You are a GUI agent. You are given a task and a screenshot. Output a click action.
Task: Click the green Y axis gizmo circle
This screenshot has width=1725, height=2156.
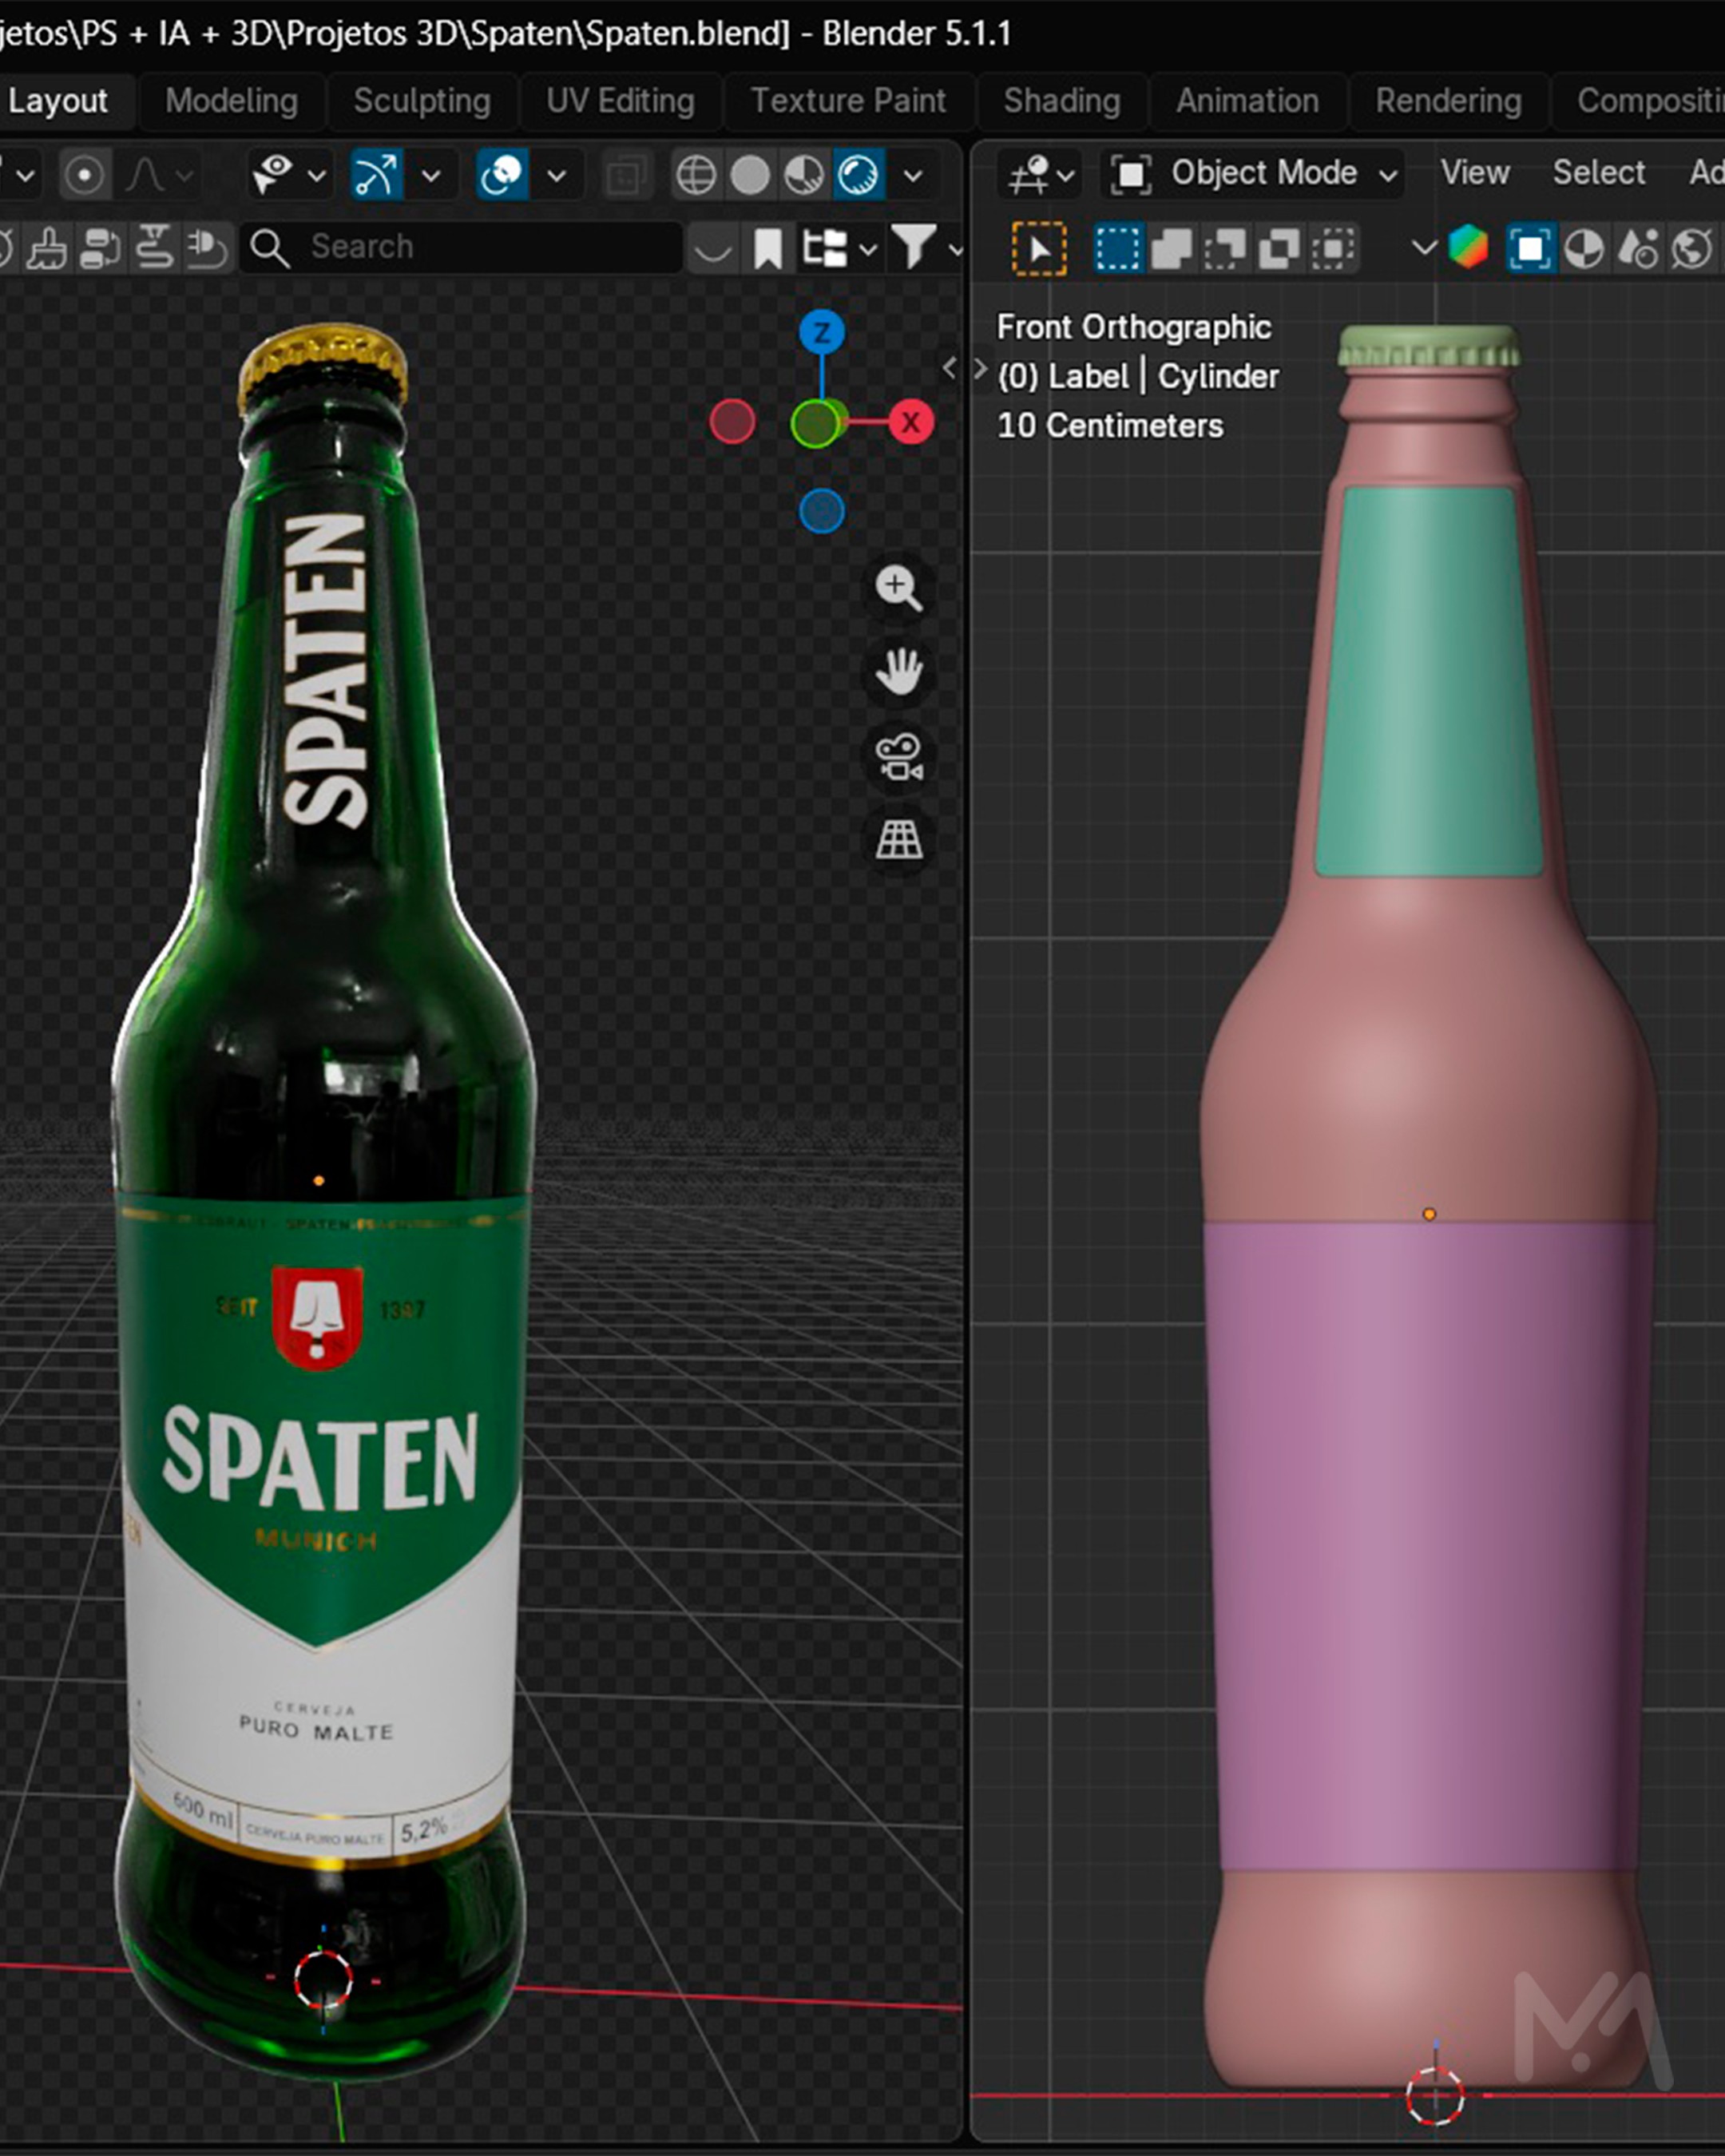(x=816, y=423)
